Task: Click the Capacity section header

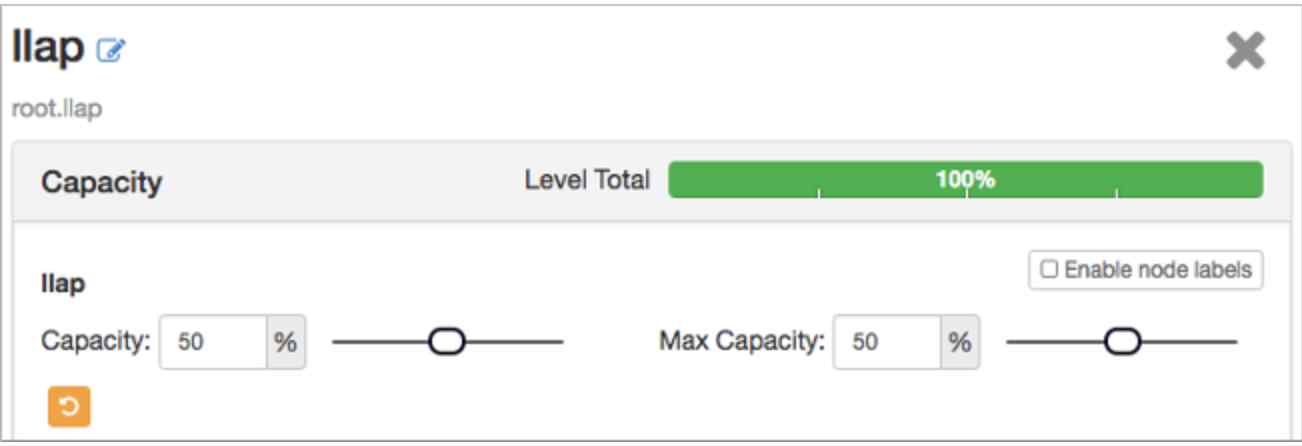Action: coord(102,183)
